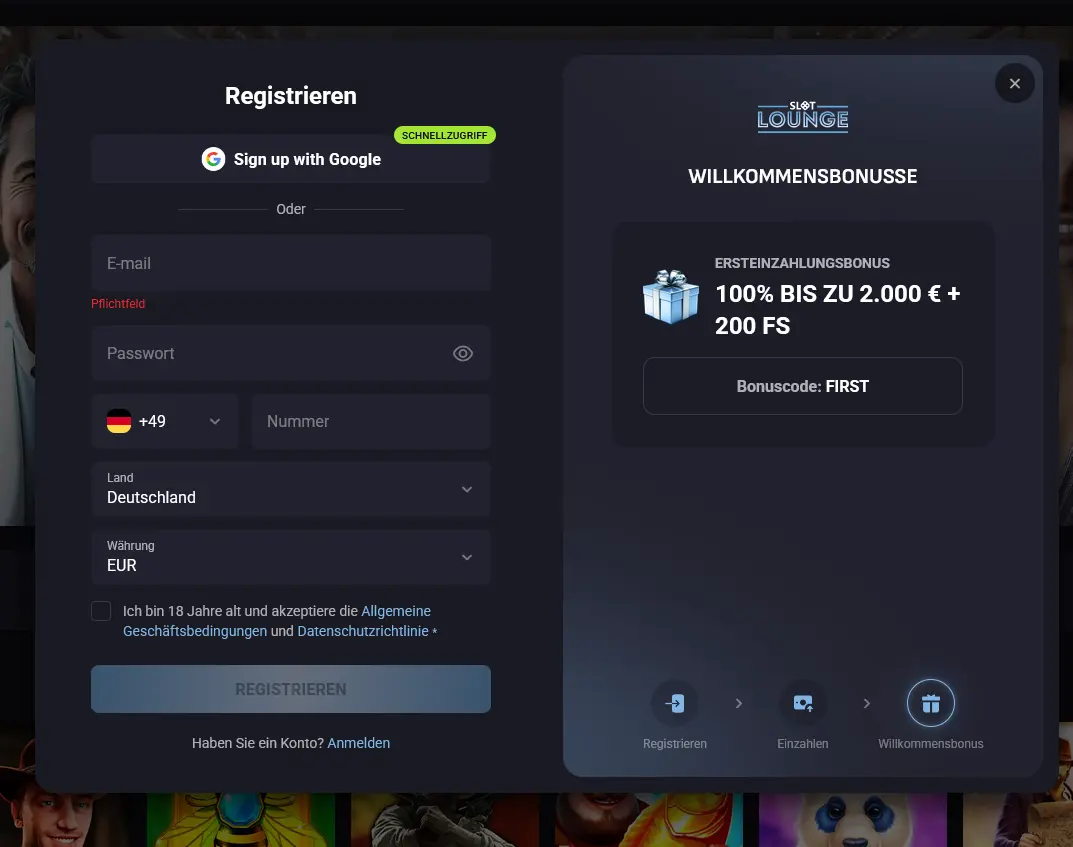Image resolution: width=1073 pixels, height=847 pixels.
Task: Click the WILLKOMMENSBONUSSE heading
Action: [x=803, y=177]
